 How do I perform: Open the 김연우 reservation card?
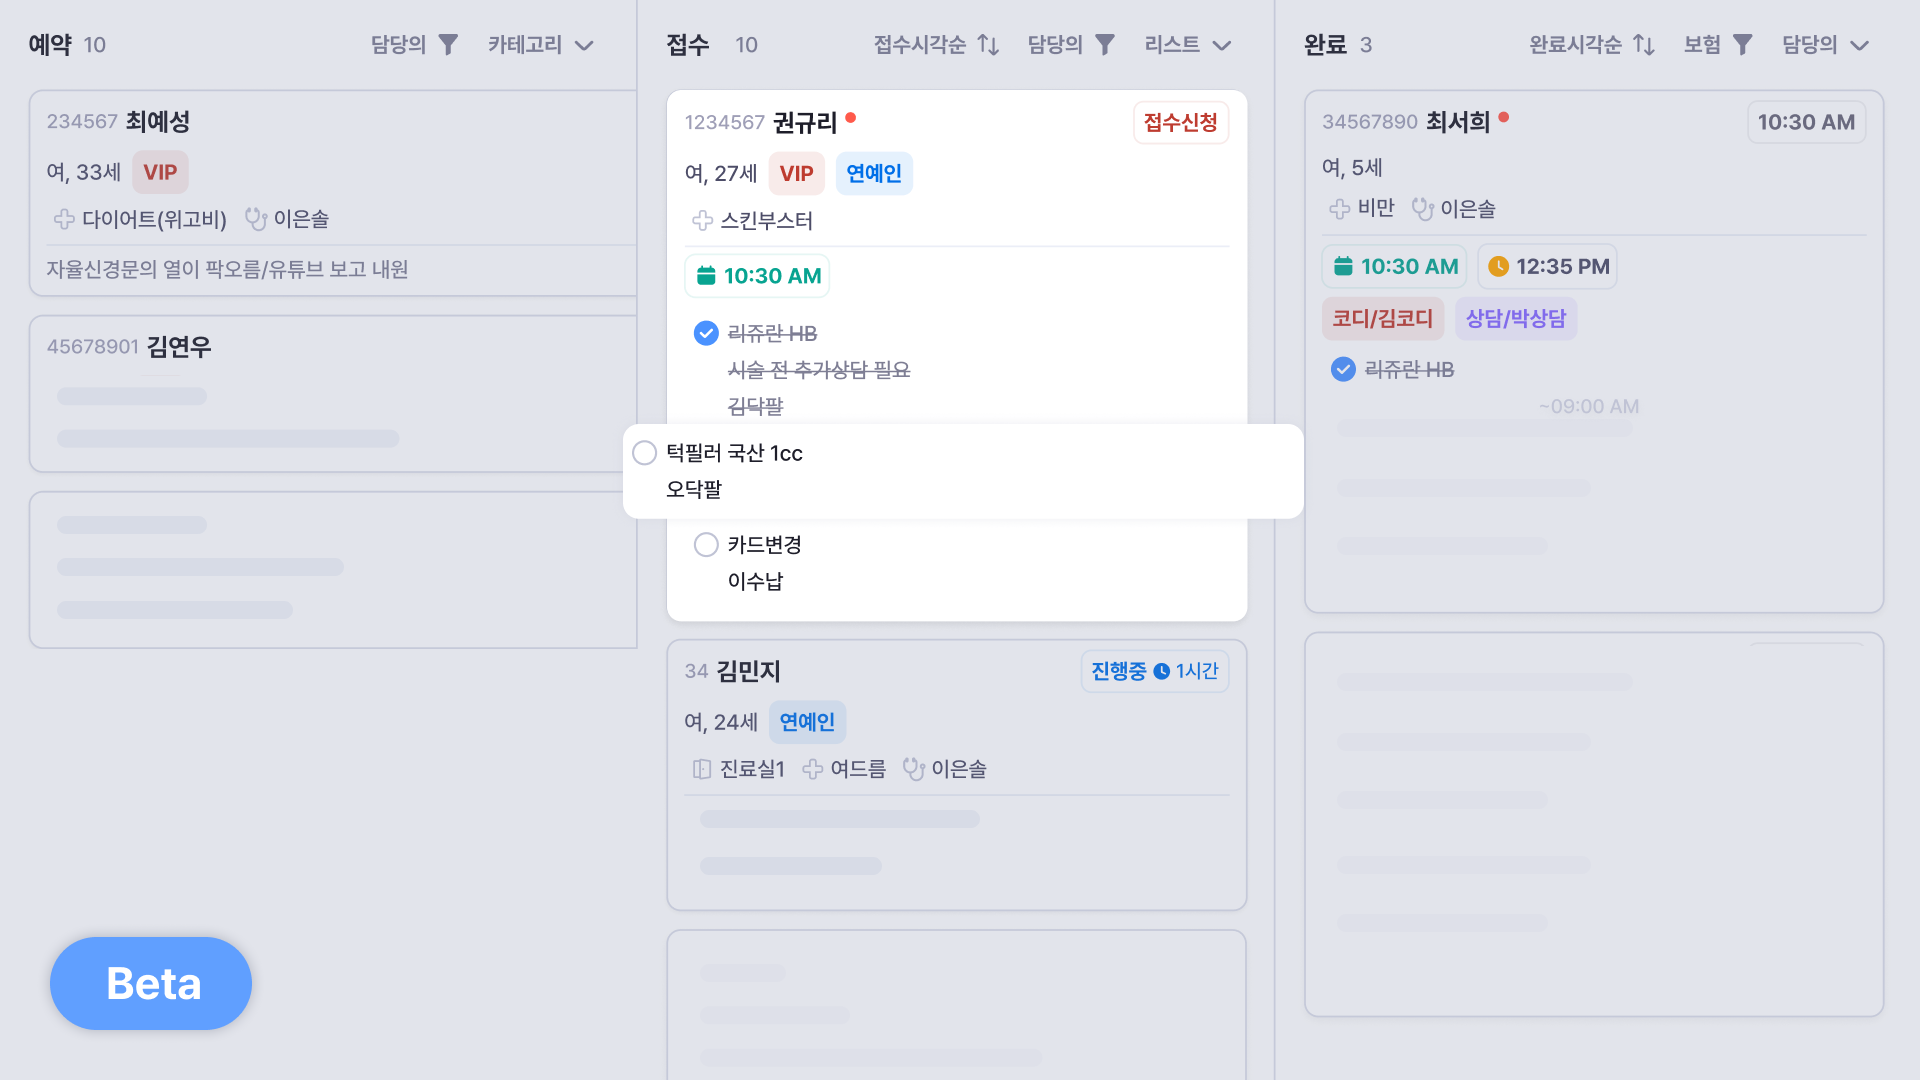point(333,394)
